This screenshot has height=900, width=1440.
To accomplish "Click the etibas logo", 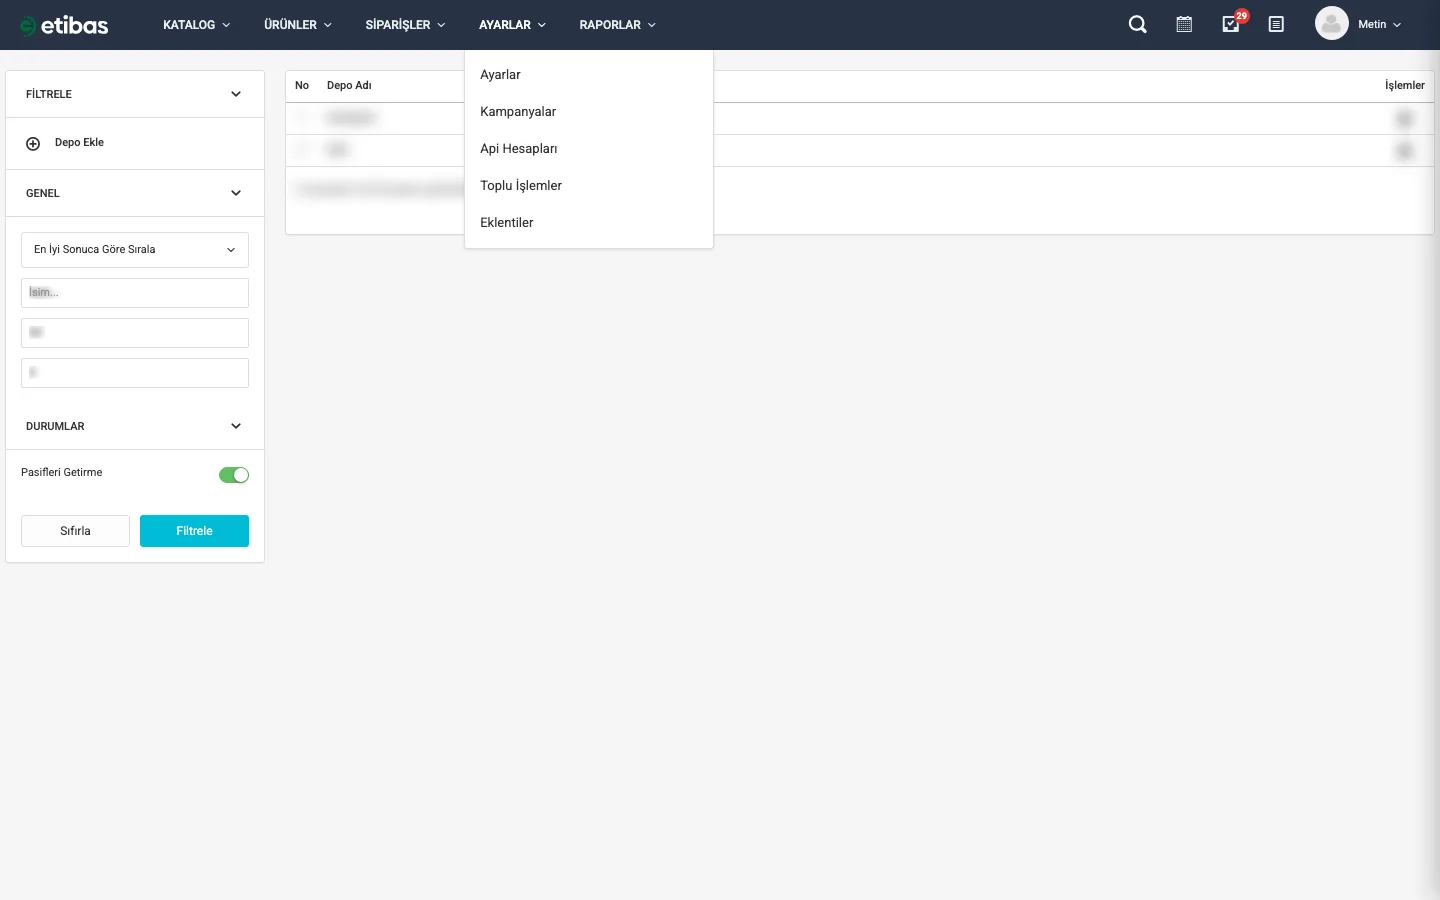I will 64,25.
